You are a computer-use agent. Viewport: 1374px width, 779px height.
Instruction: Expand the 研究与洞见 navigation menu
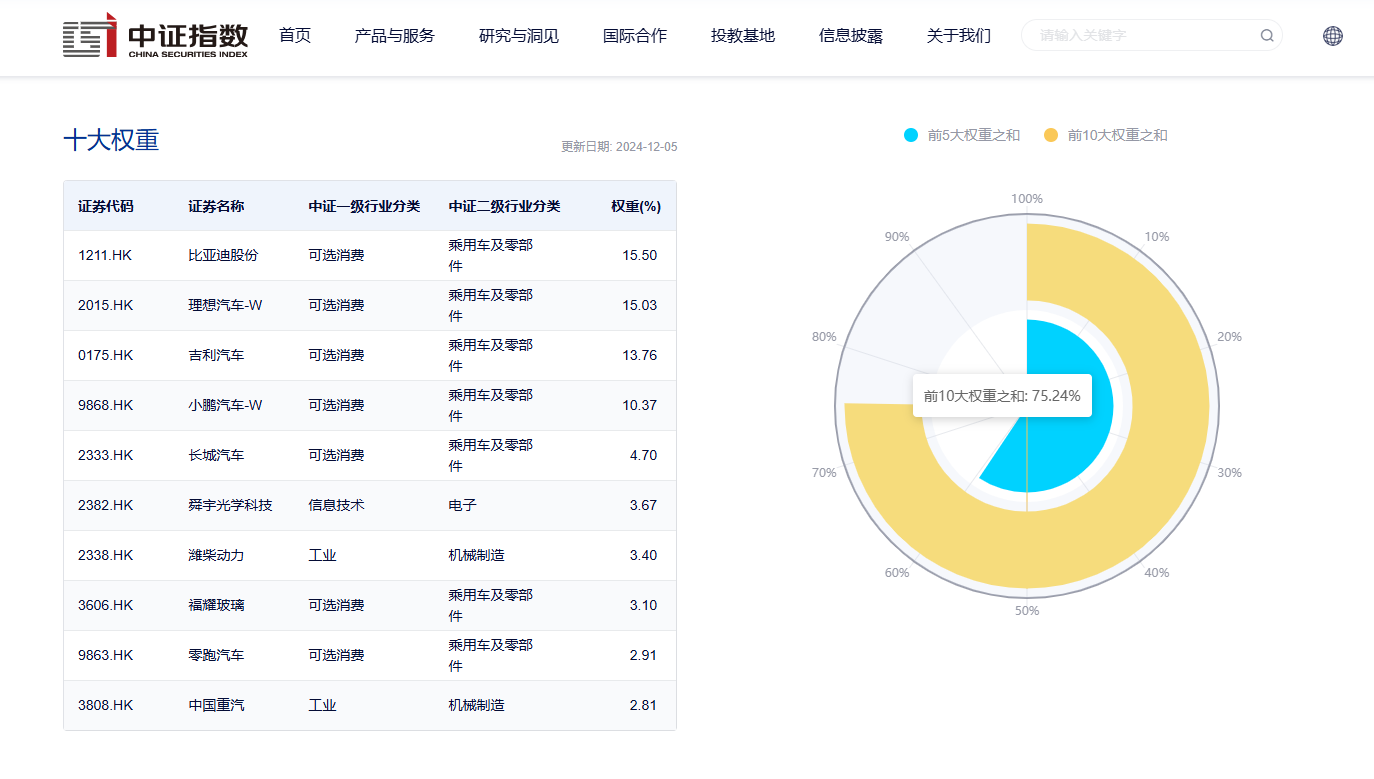[x=519, y=36]
